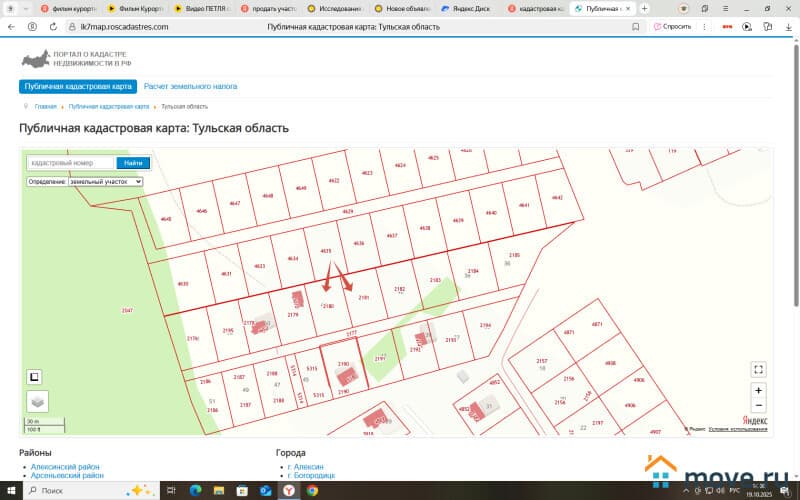Open the map layers switcher icon
Image resolution: width=800 pixels, height=500 pixels.
pos(38,401)
